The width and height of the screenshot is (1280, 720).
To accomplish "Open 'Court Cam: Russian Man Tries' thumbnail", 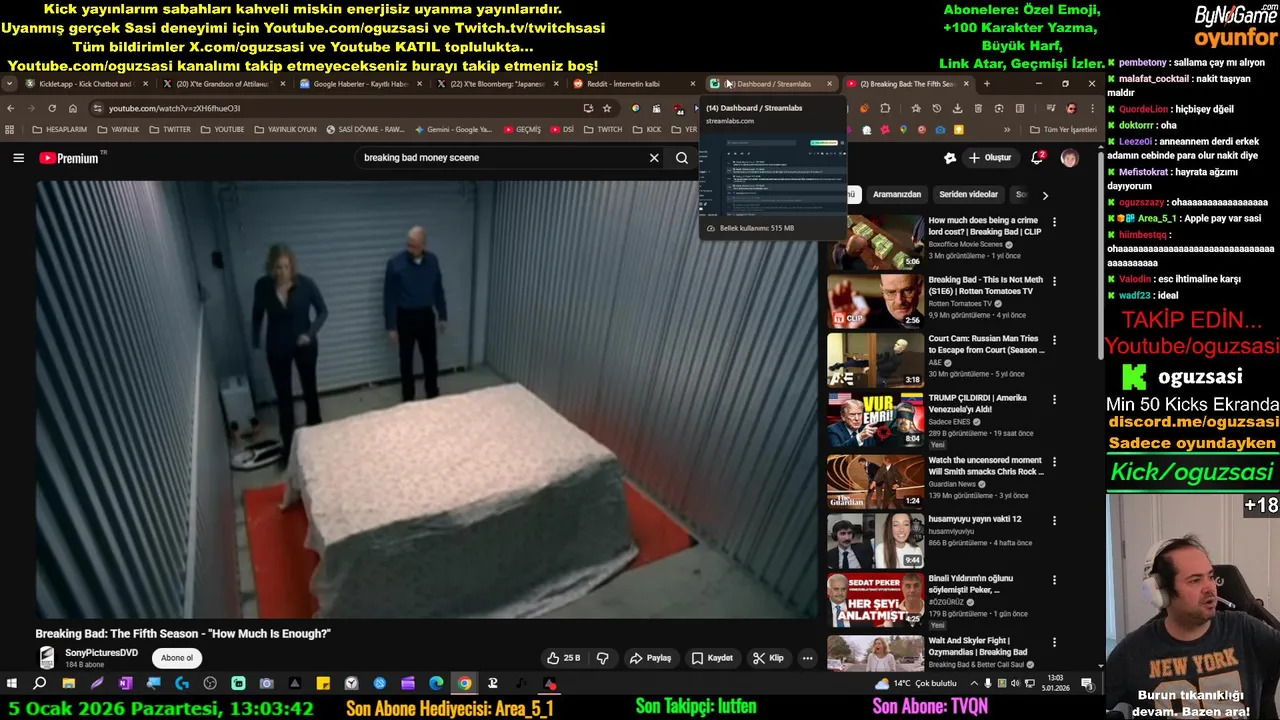I will point(875,360).
